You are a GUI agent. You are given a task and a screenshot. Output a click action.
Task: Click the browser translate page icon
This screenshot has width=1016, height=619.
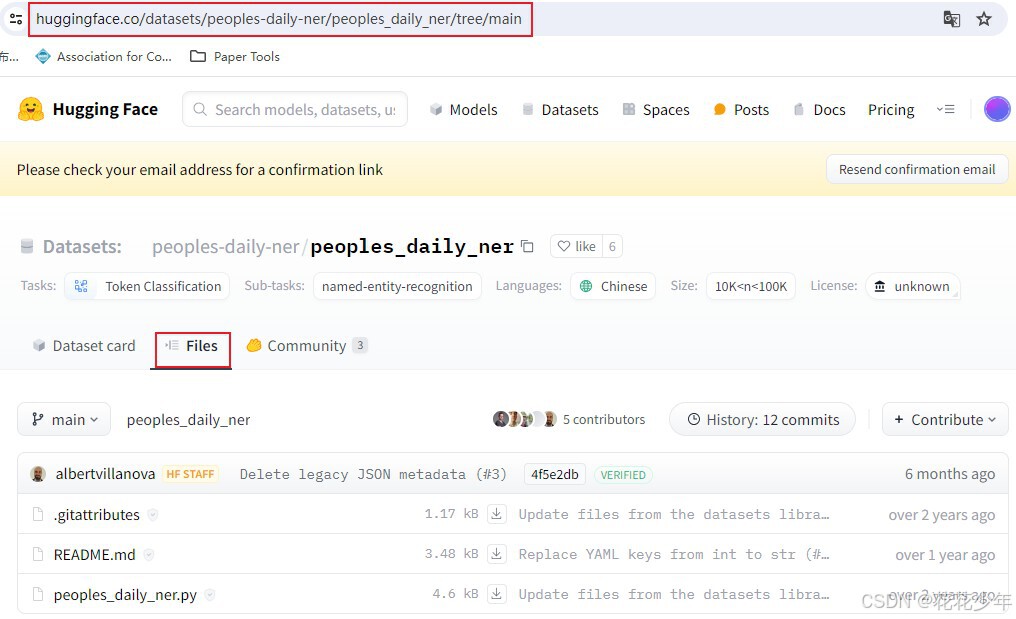(x=952, y=19)
